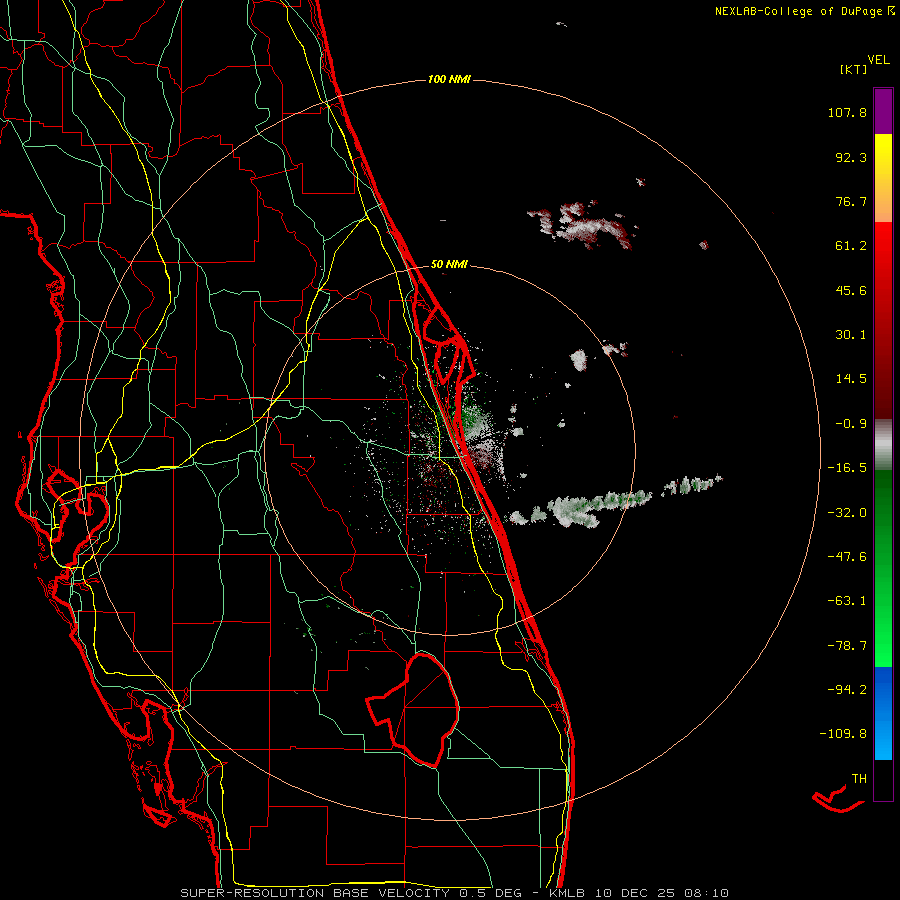Click the -16.5 legend value
This screenshot has width=900, height=900.
pyautogui.click(x=847, y=468)
